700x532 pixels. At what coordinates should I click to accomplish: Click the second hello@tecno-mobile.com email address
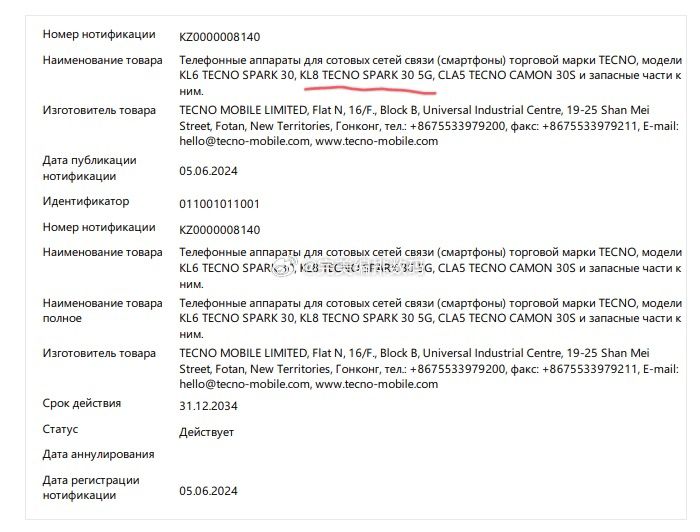point(244,384)
